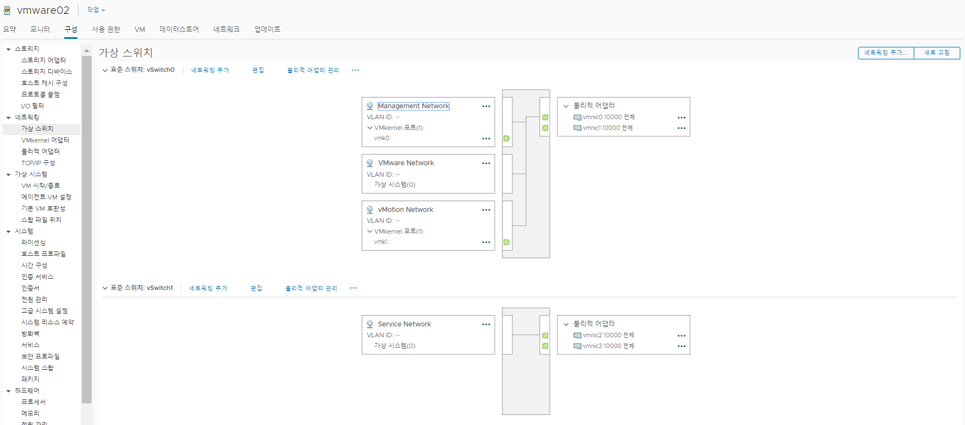The height and width of the screenshot is (425, 965).
Task: Open Management Network ellipsis menu
Action: 486,106
